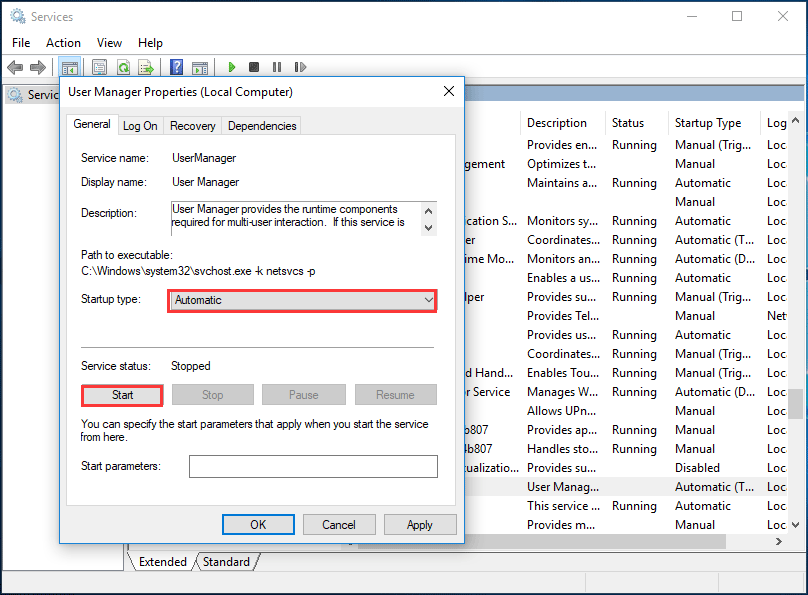Click the OK button
This screenshot has width=808, height=595.
coord(258,524)
